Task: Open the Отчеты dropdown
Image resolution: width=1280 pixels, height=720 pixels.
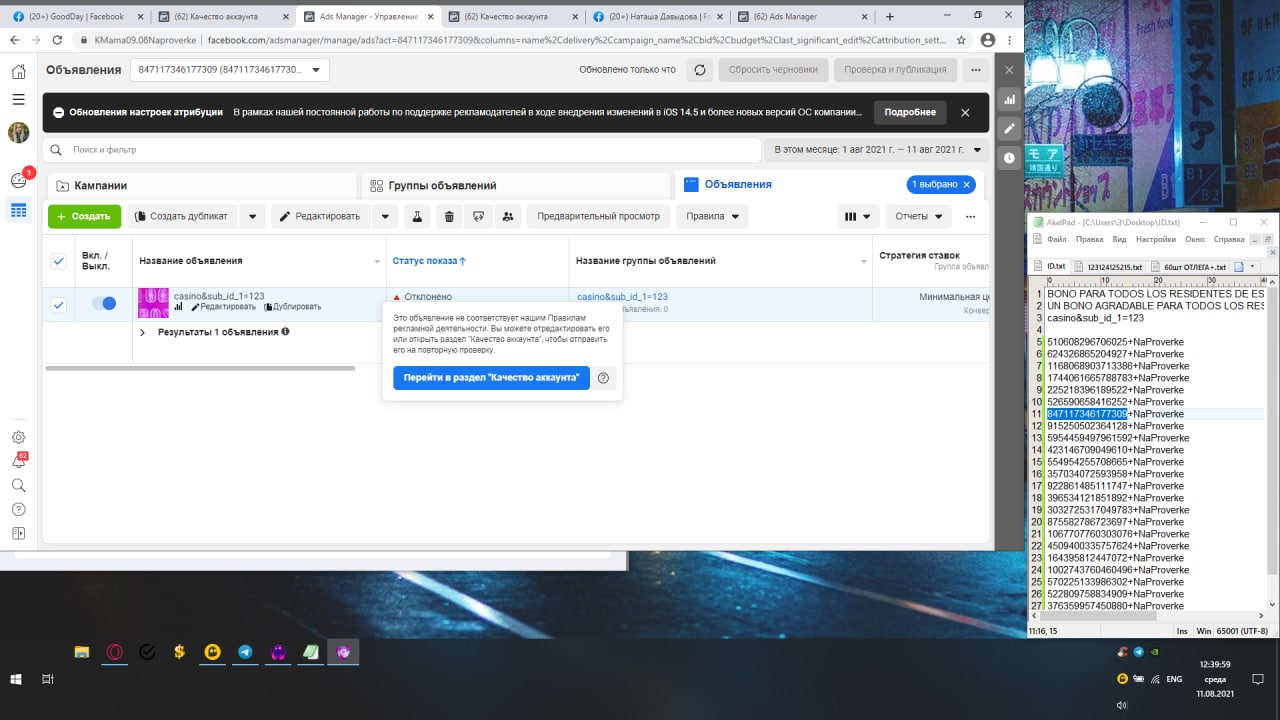Action: (x=920, y=216)
